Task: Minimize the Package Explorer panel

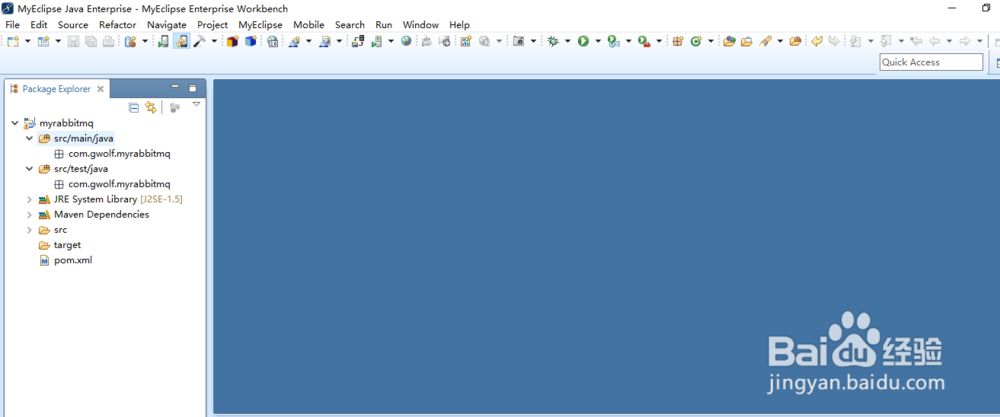Action: click(175, 87)
